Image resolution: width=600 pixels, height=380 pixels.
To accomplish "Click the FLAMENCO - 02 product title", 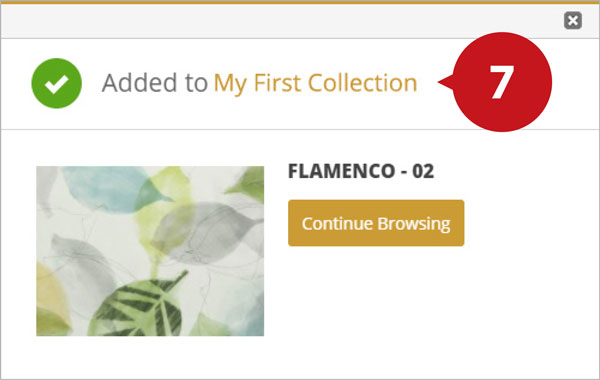I will tap(361, 171).
